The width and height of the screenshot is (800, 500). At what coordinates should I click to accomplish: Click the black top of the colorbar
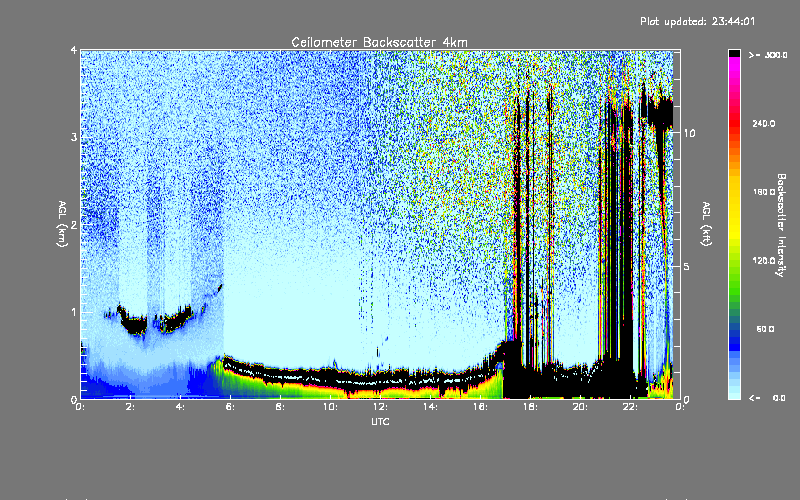[734, 53]
